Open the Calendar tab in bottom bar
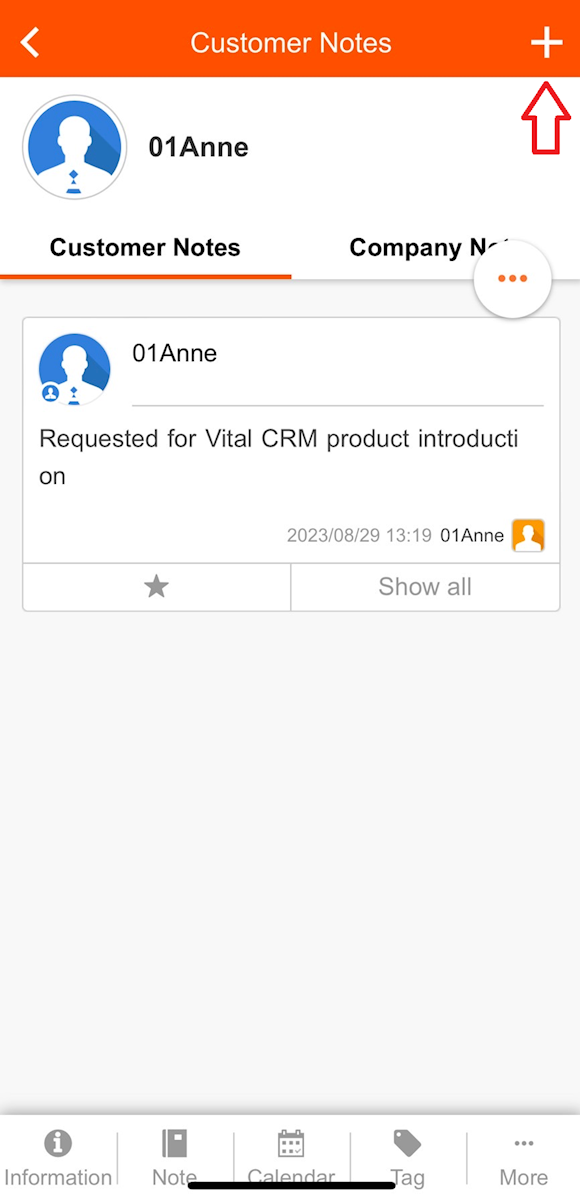 pos(291,1159)
